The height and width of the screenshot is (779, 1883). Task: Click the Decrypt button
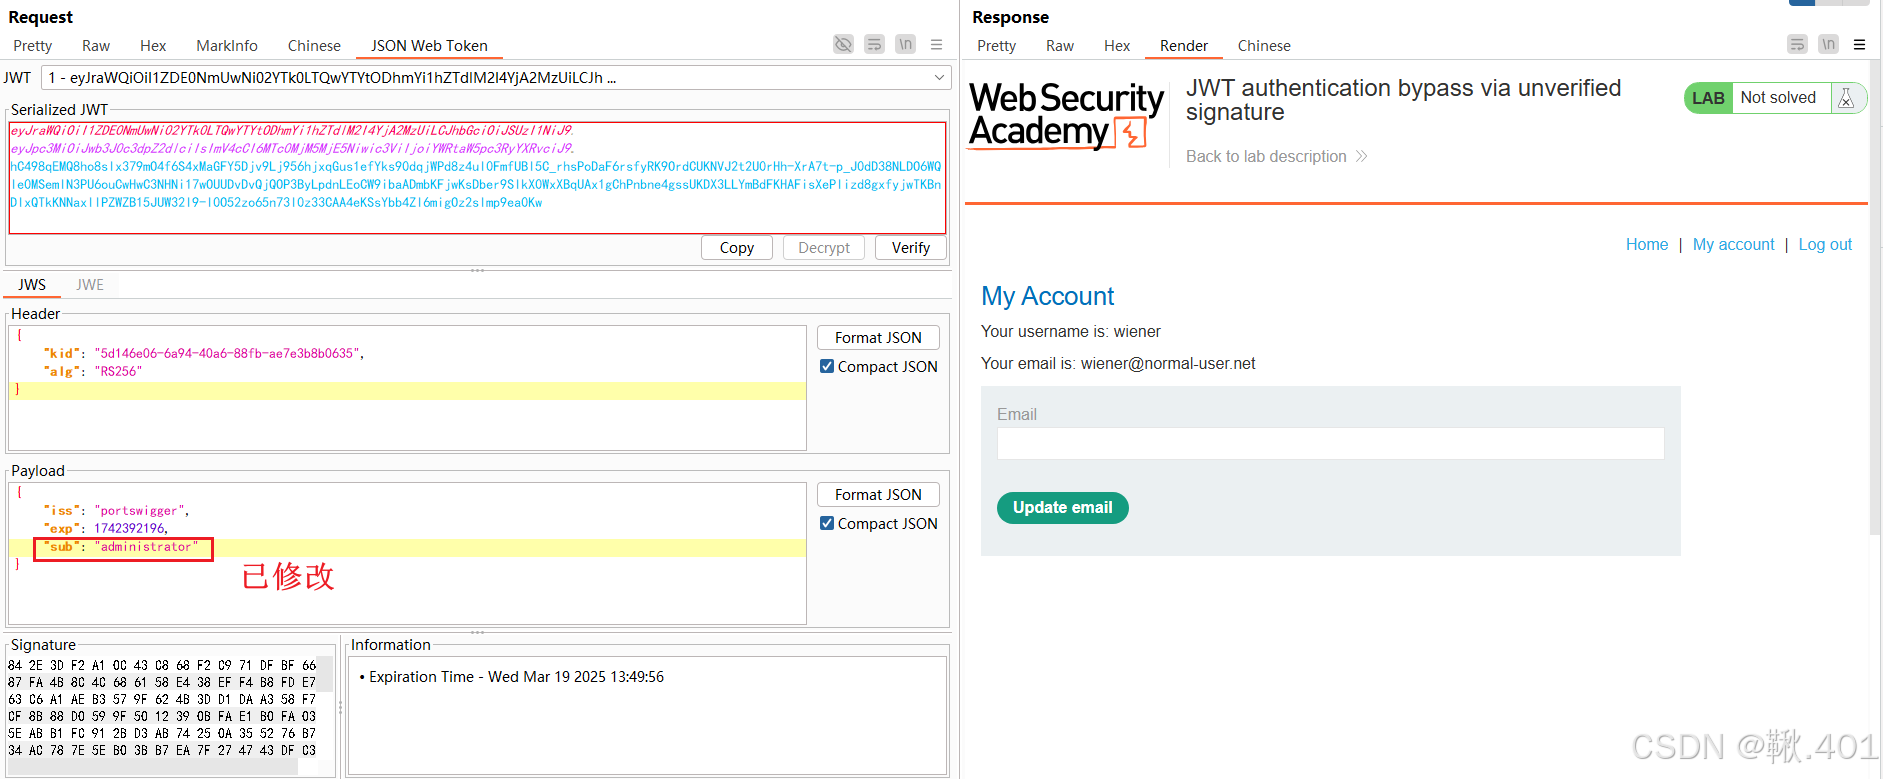pos(824,248)
